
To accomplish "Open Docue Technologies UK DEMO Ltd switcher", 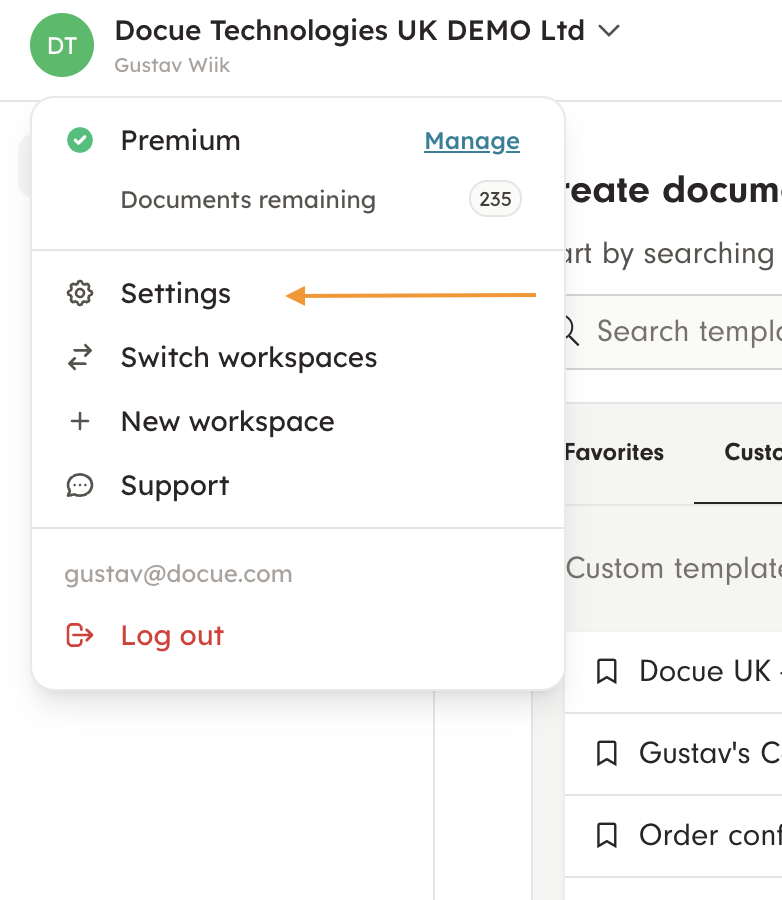I will click(349, 31).
